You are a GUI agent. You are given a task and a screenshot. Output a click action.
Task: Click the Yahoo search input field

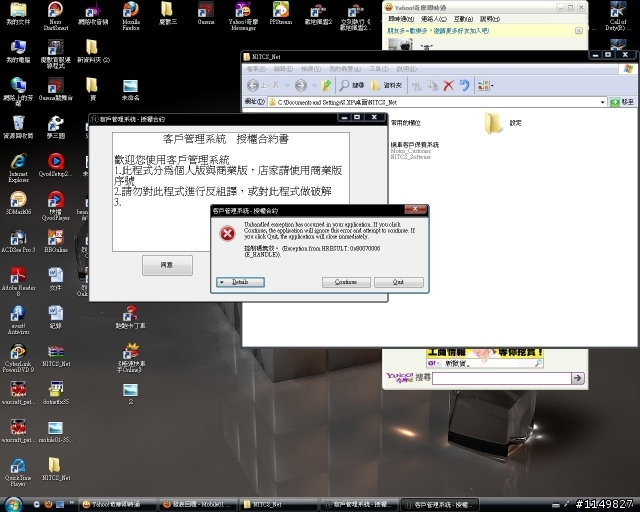coord(501,378)
